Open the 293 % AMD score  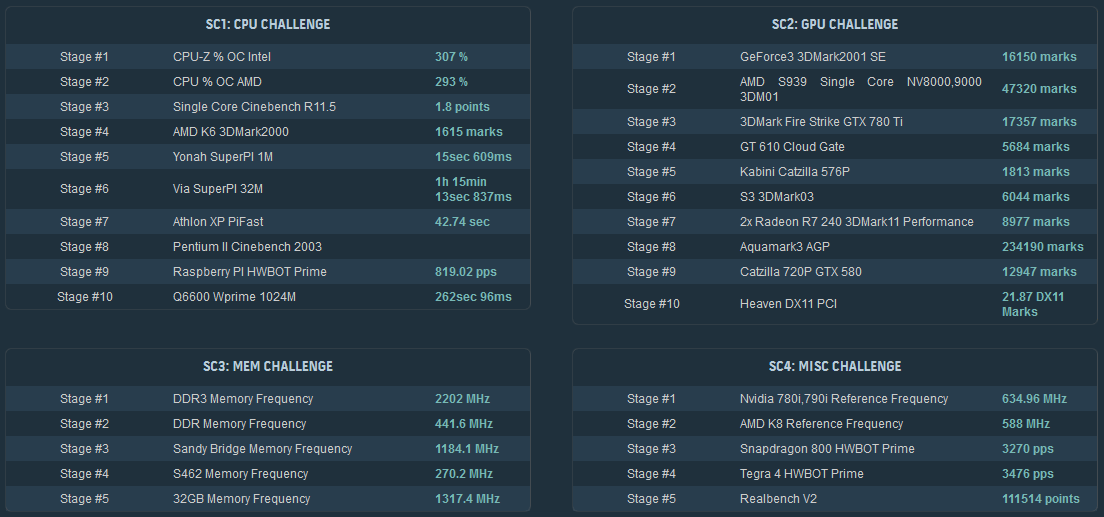[x=451, y=82]
